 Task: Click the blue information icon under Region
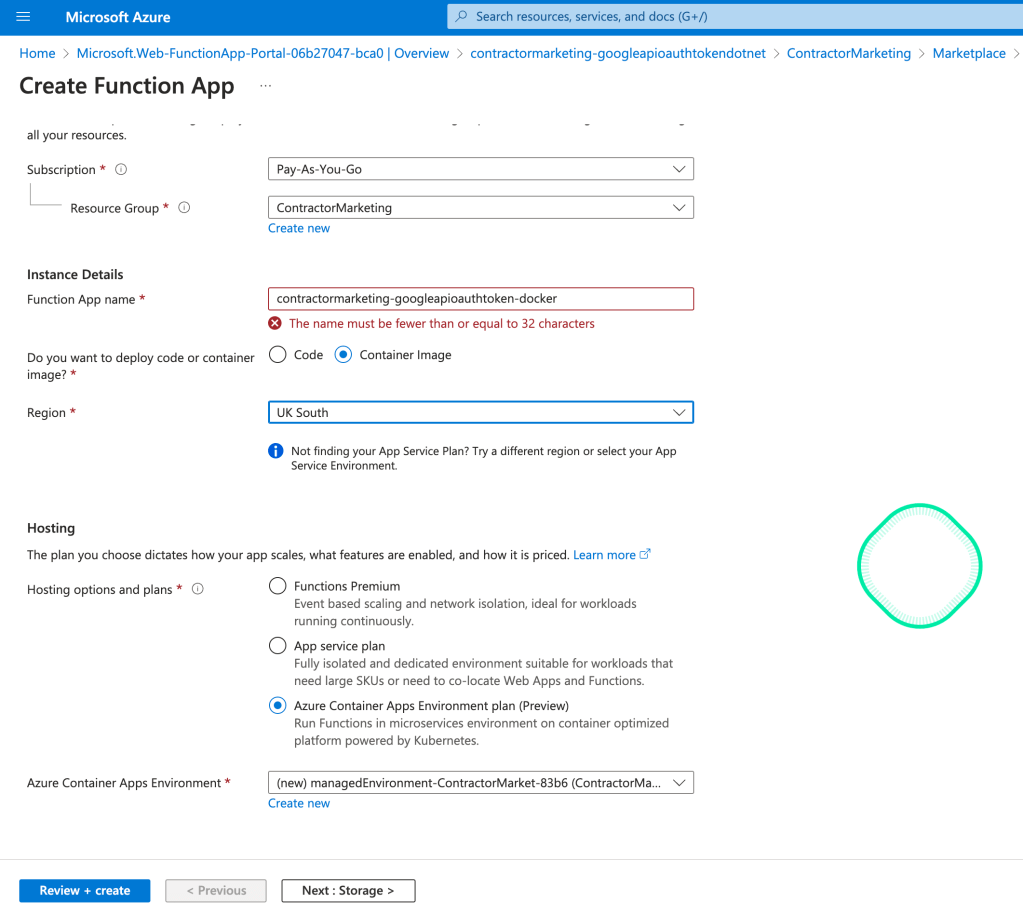(x=276, y=451)
